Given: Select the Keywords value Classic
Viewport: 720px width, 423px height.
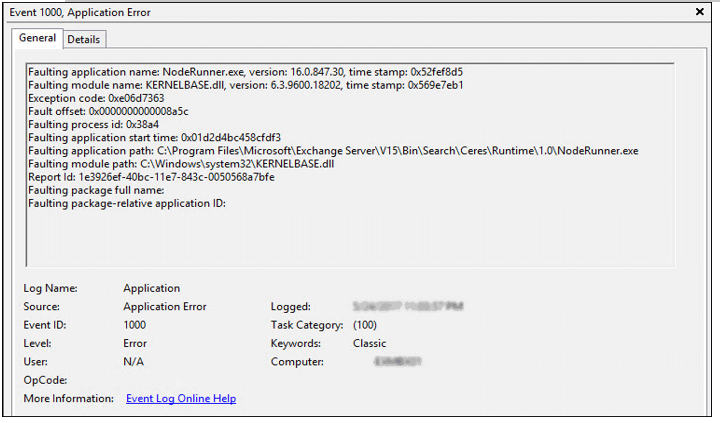Looking at the screenshot, I should (x=369, y=343).
